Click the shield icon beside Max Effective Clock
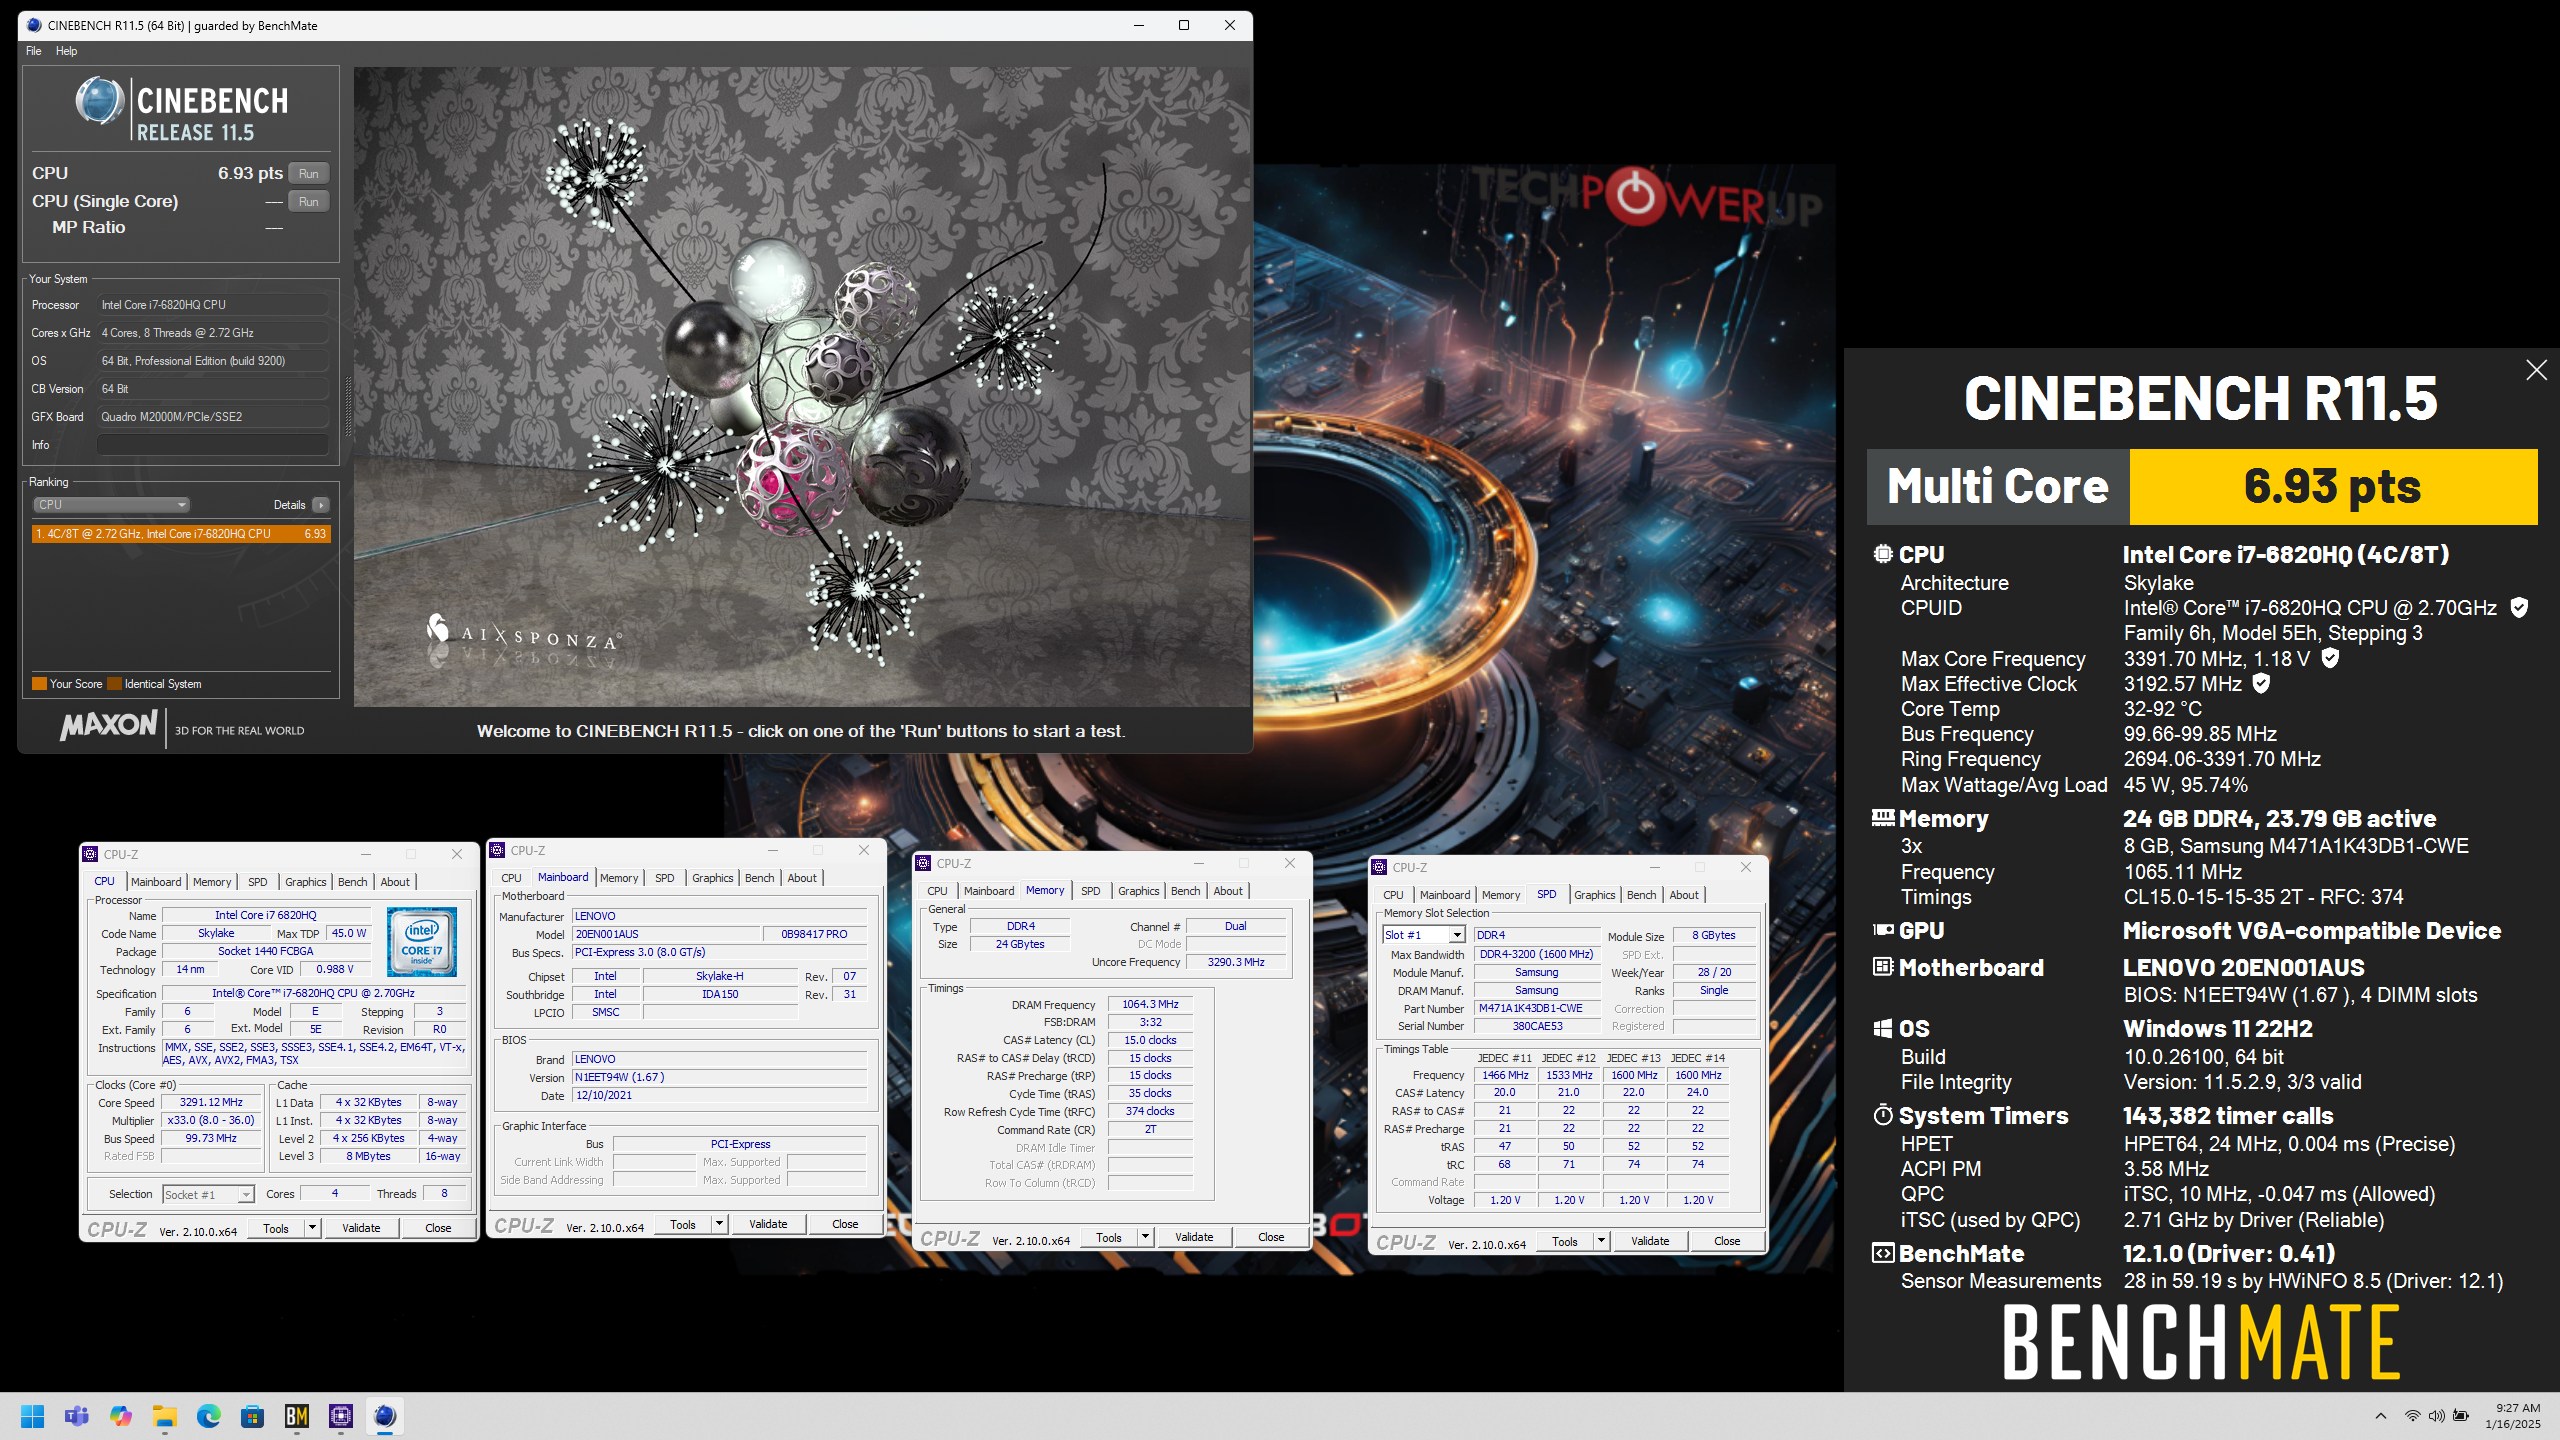 coord(2261,683)
